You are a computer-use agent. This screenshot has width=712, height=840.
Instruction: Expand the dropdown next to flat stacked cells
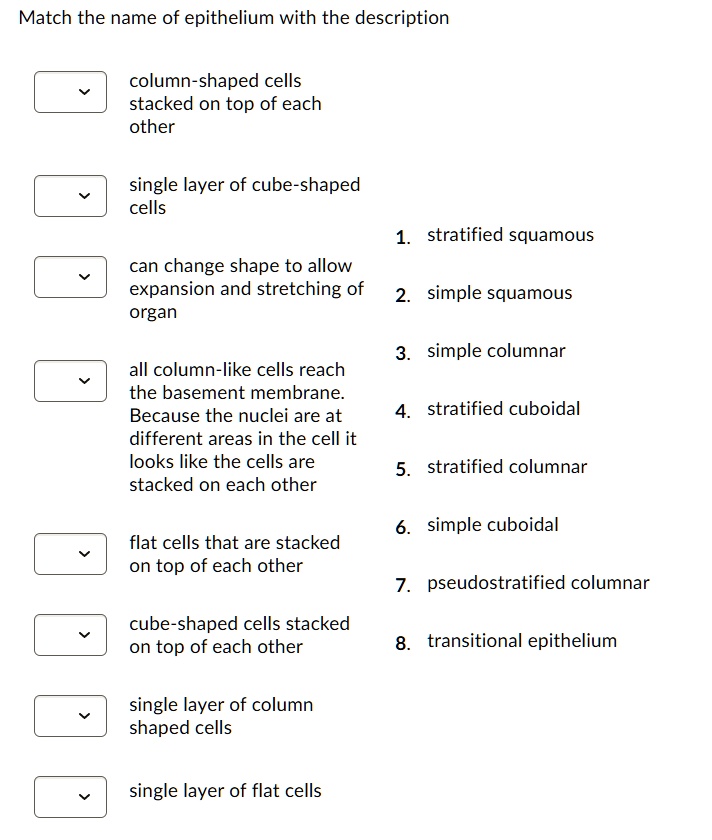pos(70,553)
